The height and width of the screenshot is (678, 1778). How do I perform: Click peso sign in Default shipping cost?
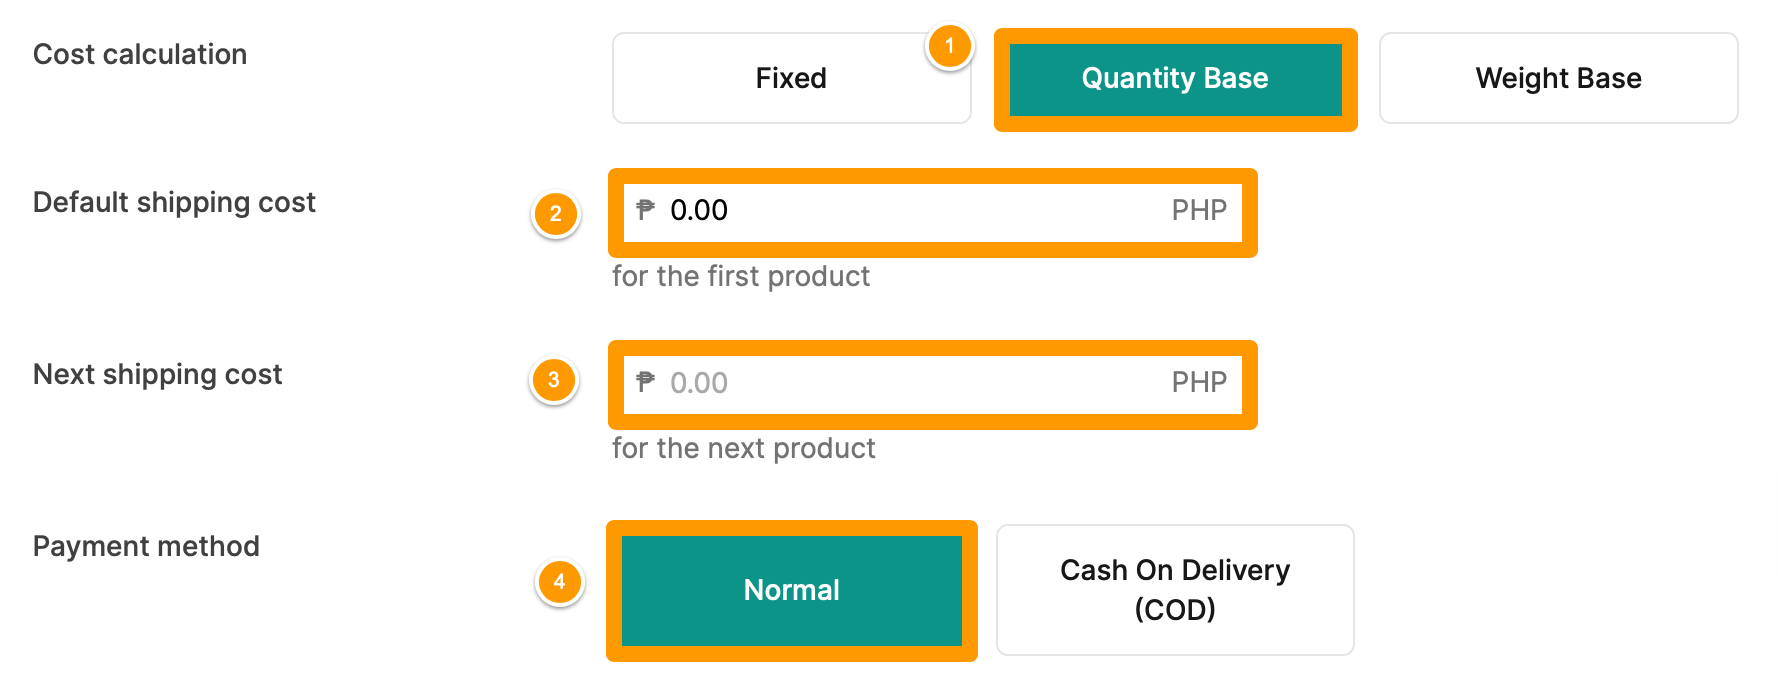645,210
